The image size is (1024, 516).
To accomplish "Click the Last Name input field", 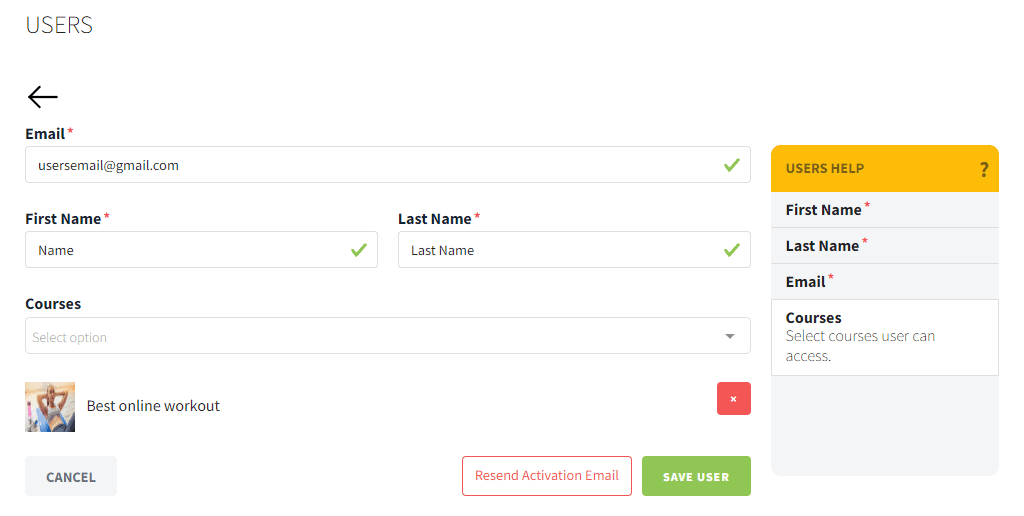I will 574,250.
